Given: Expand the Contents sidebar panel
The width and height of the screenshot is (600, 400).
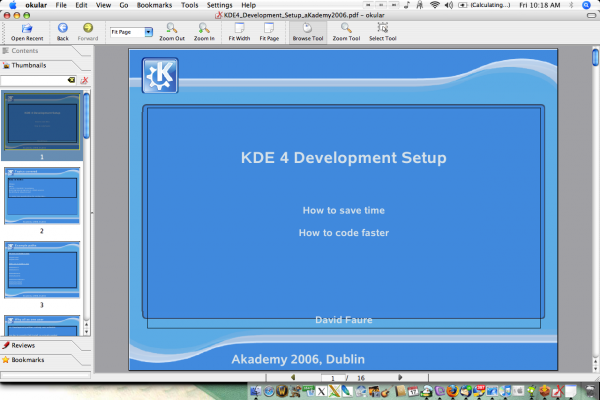Looking at the screenshot, I should (x=45, y=51).
